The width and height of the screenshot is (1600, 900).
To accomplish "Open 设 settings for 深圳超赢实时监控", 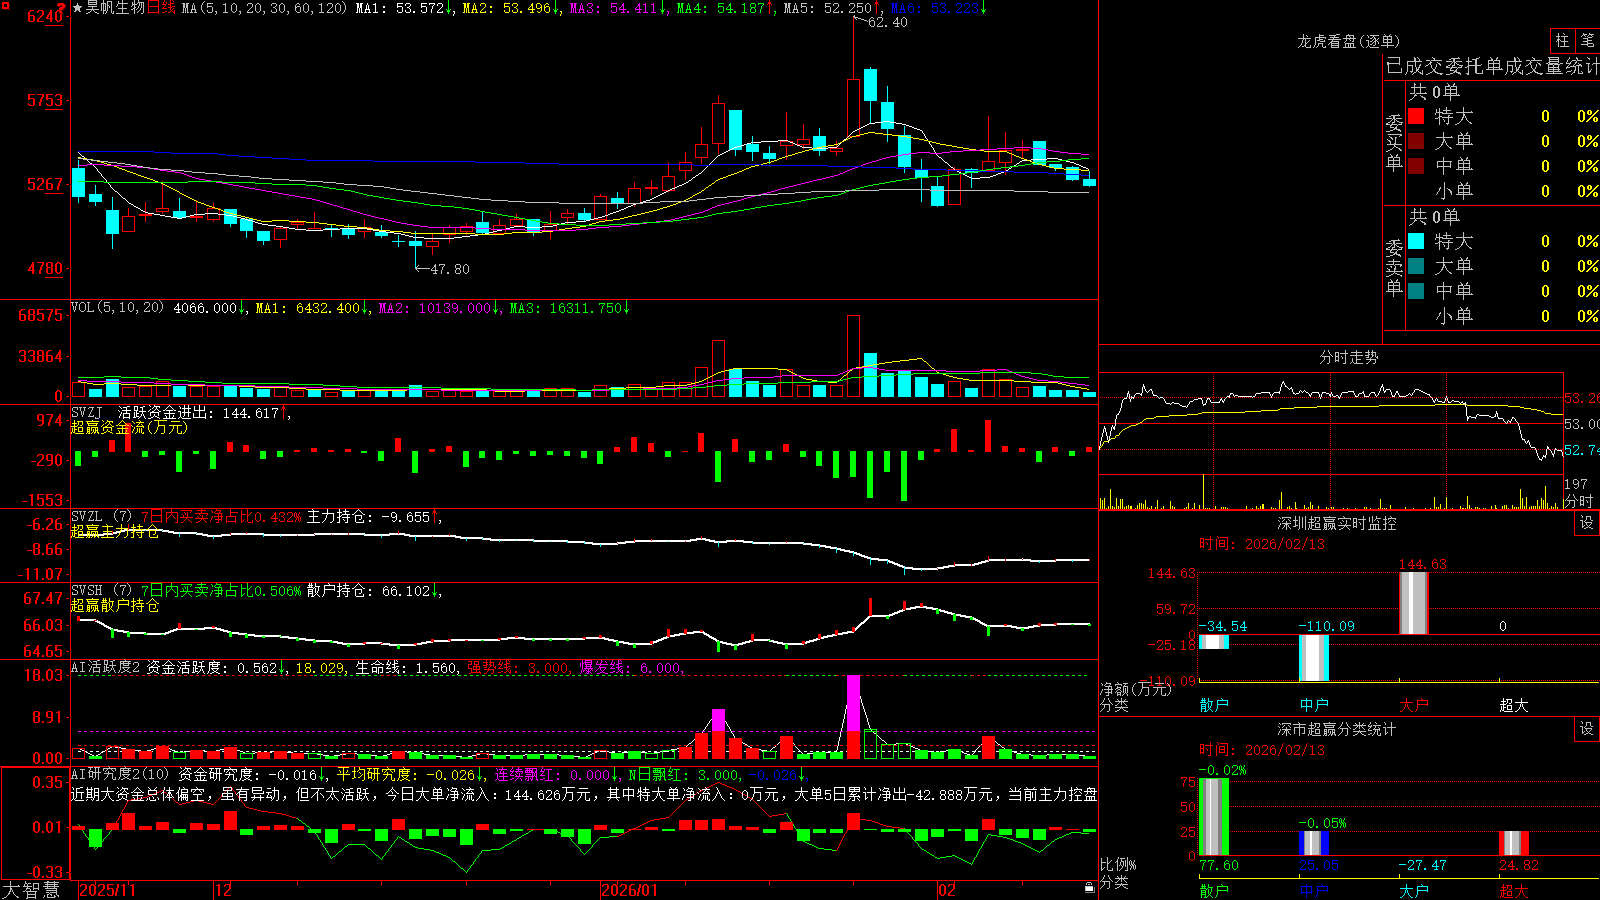I will click(1587, 524).
